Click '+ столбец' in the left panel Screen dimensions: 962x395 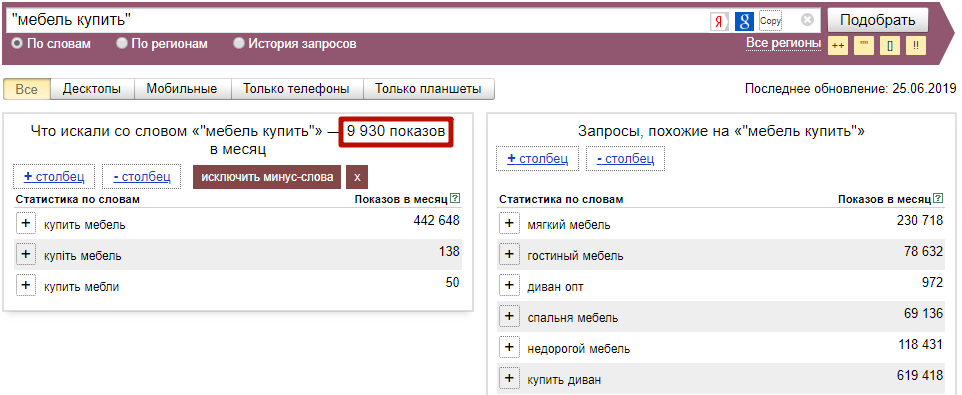[x=54, y=177]
